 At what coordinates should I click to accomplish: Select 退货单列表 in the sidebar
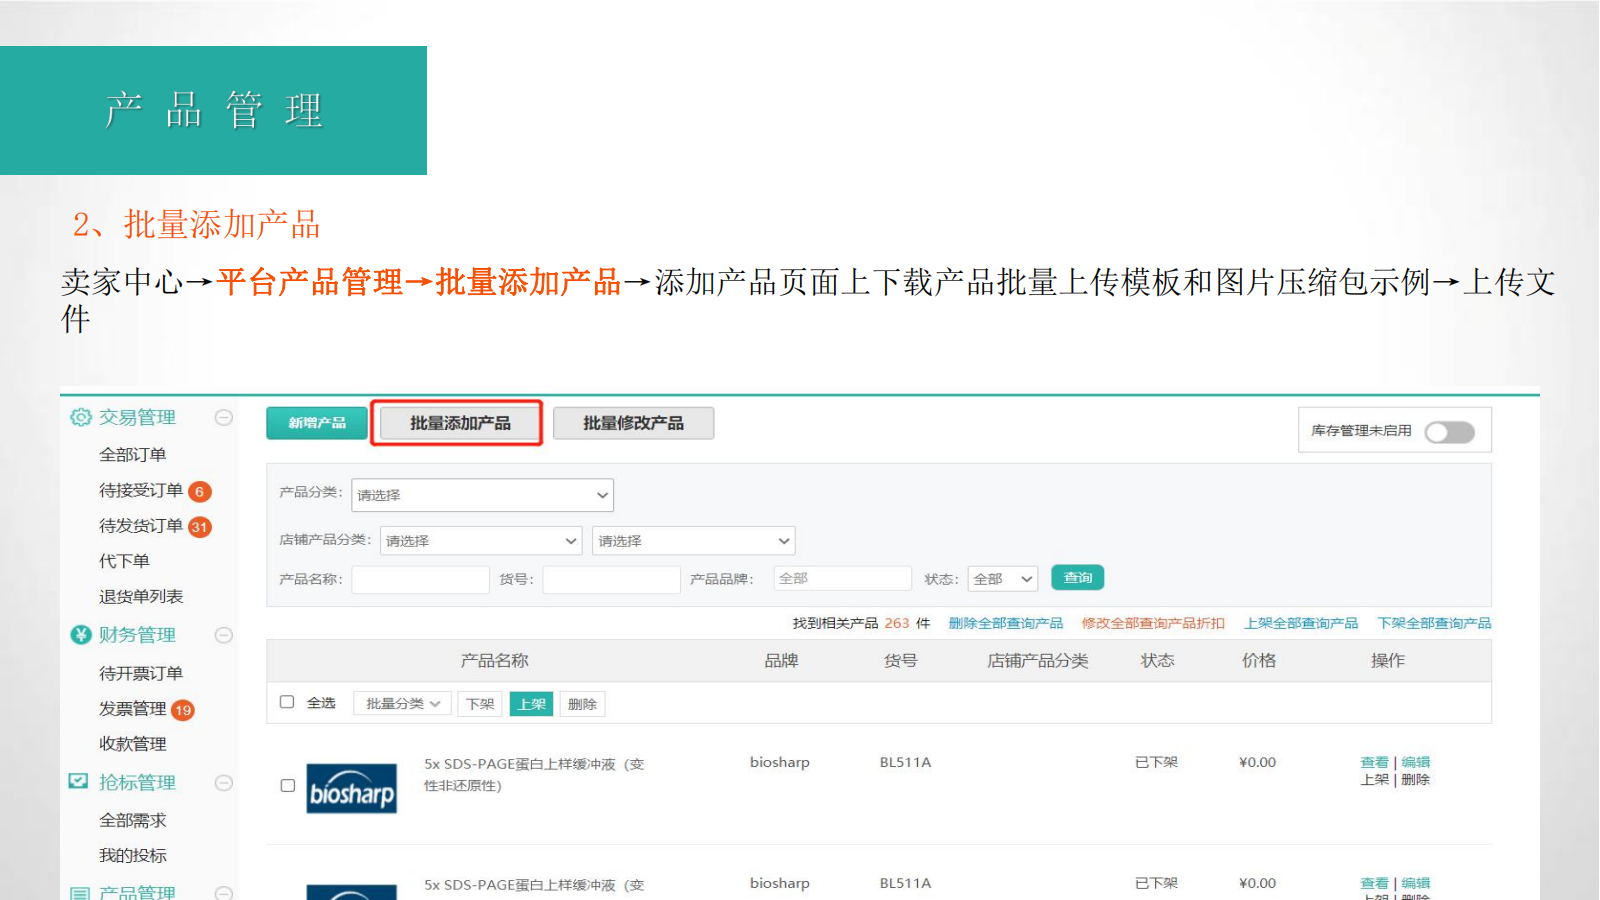tap(141, 597)
